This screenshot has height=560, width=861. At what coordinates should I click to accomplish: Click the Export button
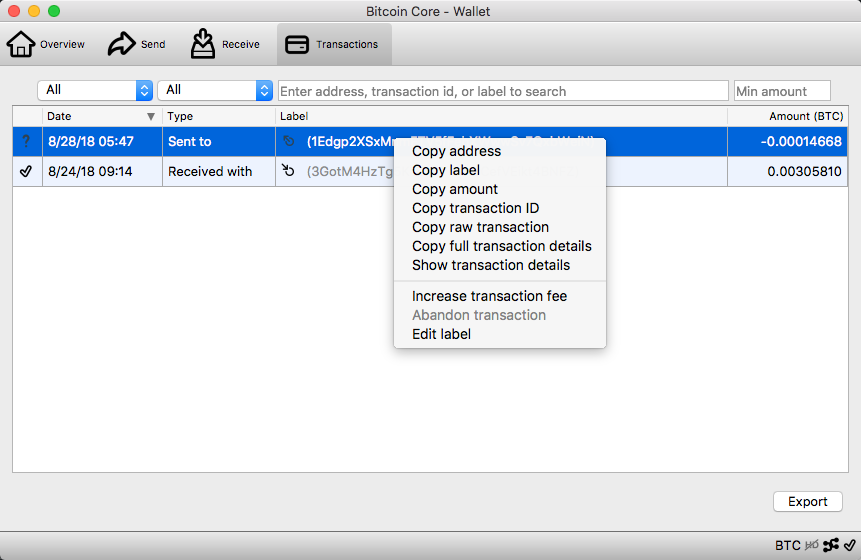coord(808,501)
